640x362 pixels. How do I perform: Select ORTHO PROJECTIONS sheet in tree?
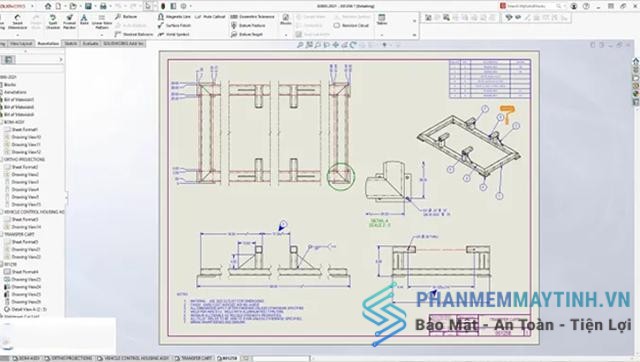23,160
